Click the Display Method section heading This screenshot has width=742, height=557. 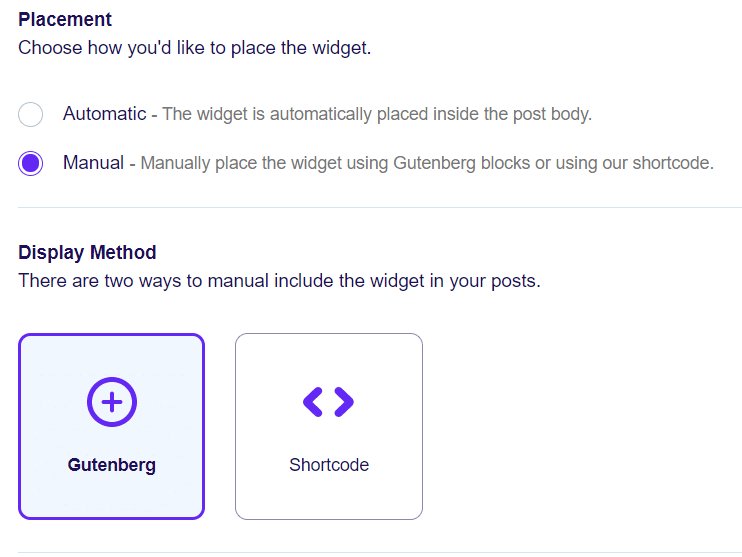(x=87, y=253)
